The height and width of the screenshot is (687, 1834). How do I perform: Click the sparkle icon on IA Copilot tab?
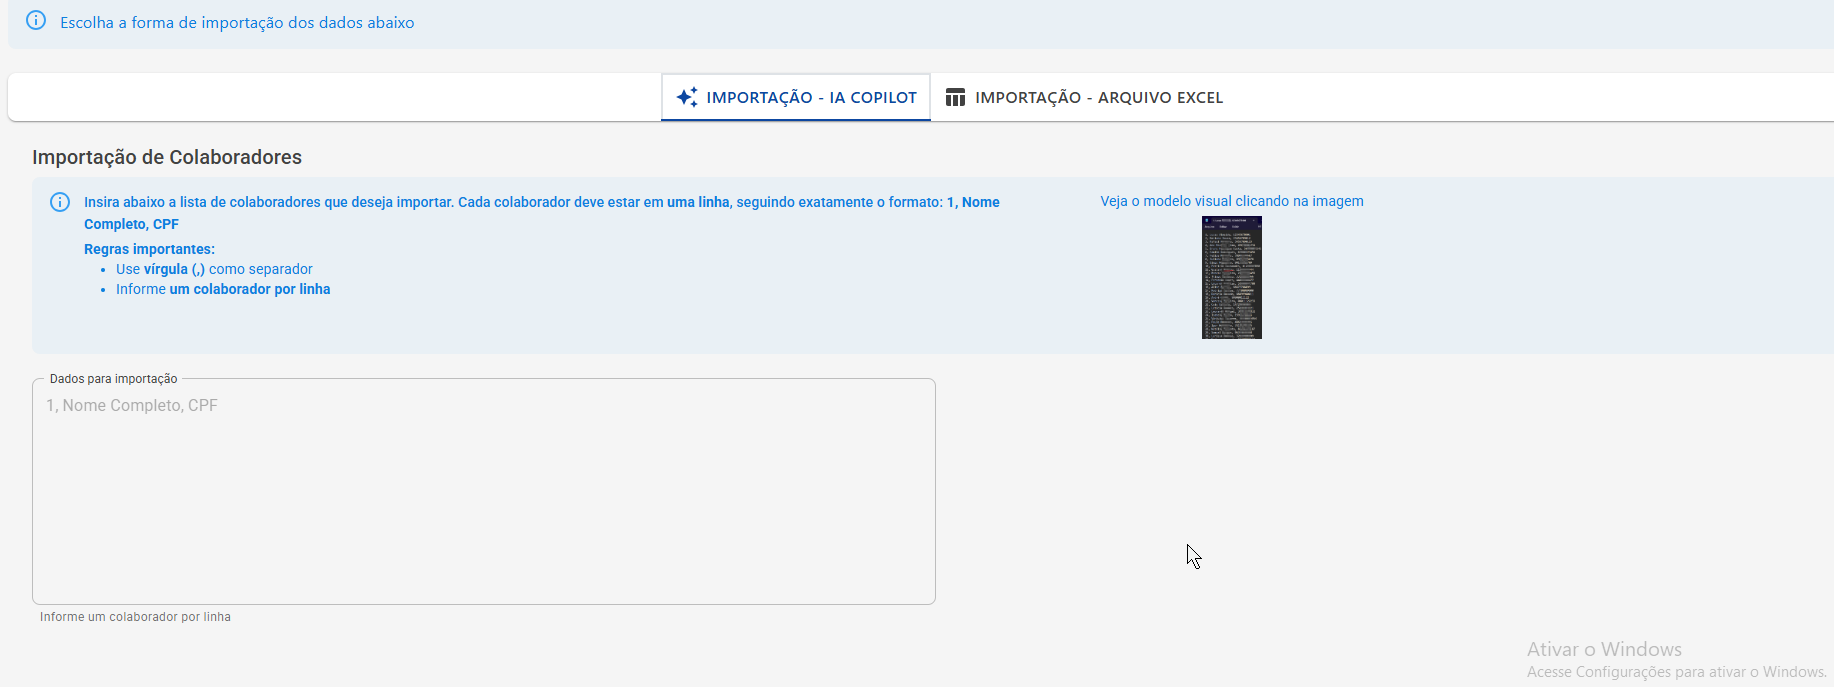(x=687, y=97)
